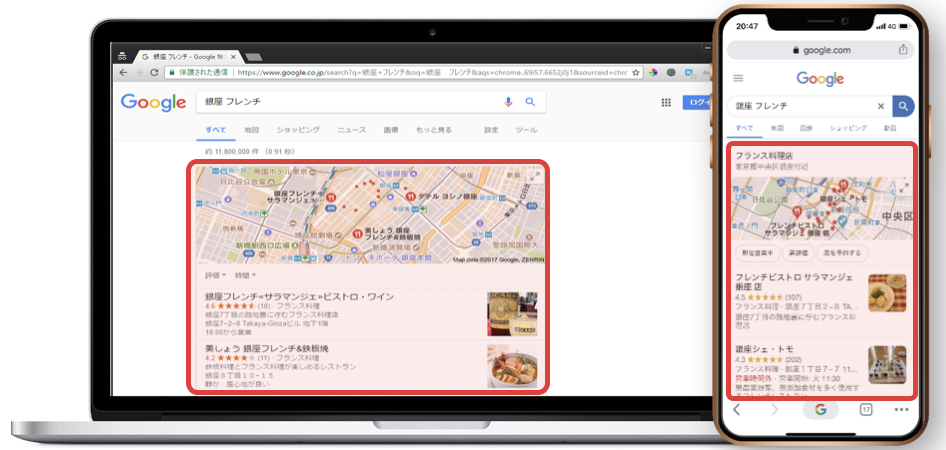Click the desktop Google search input field

coord(350,102)
